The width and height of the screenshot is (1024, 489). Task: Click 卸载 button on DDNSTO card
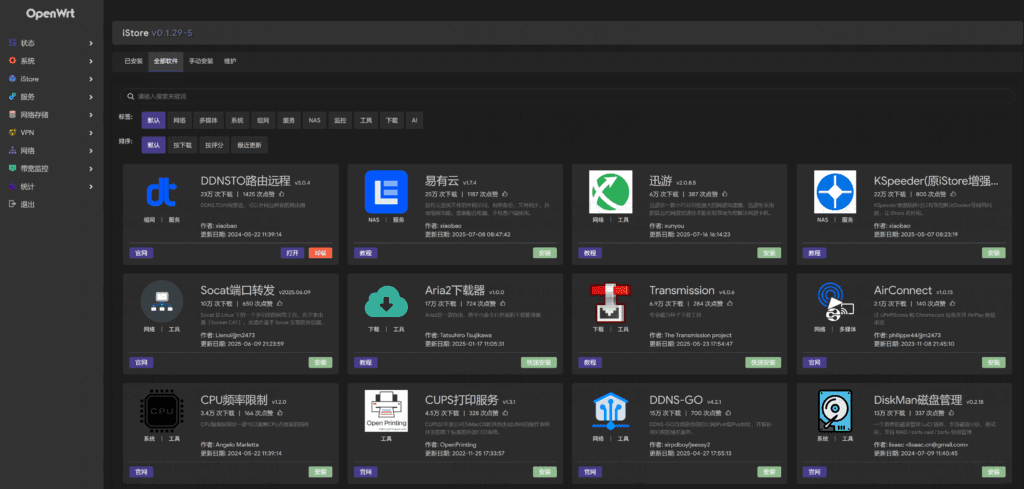pyautogui.click(x=320, y=253)
